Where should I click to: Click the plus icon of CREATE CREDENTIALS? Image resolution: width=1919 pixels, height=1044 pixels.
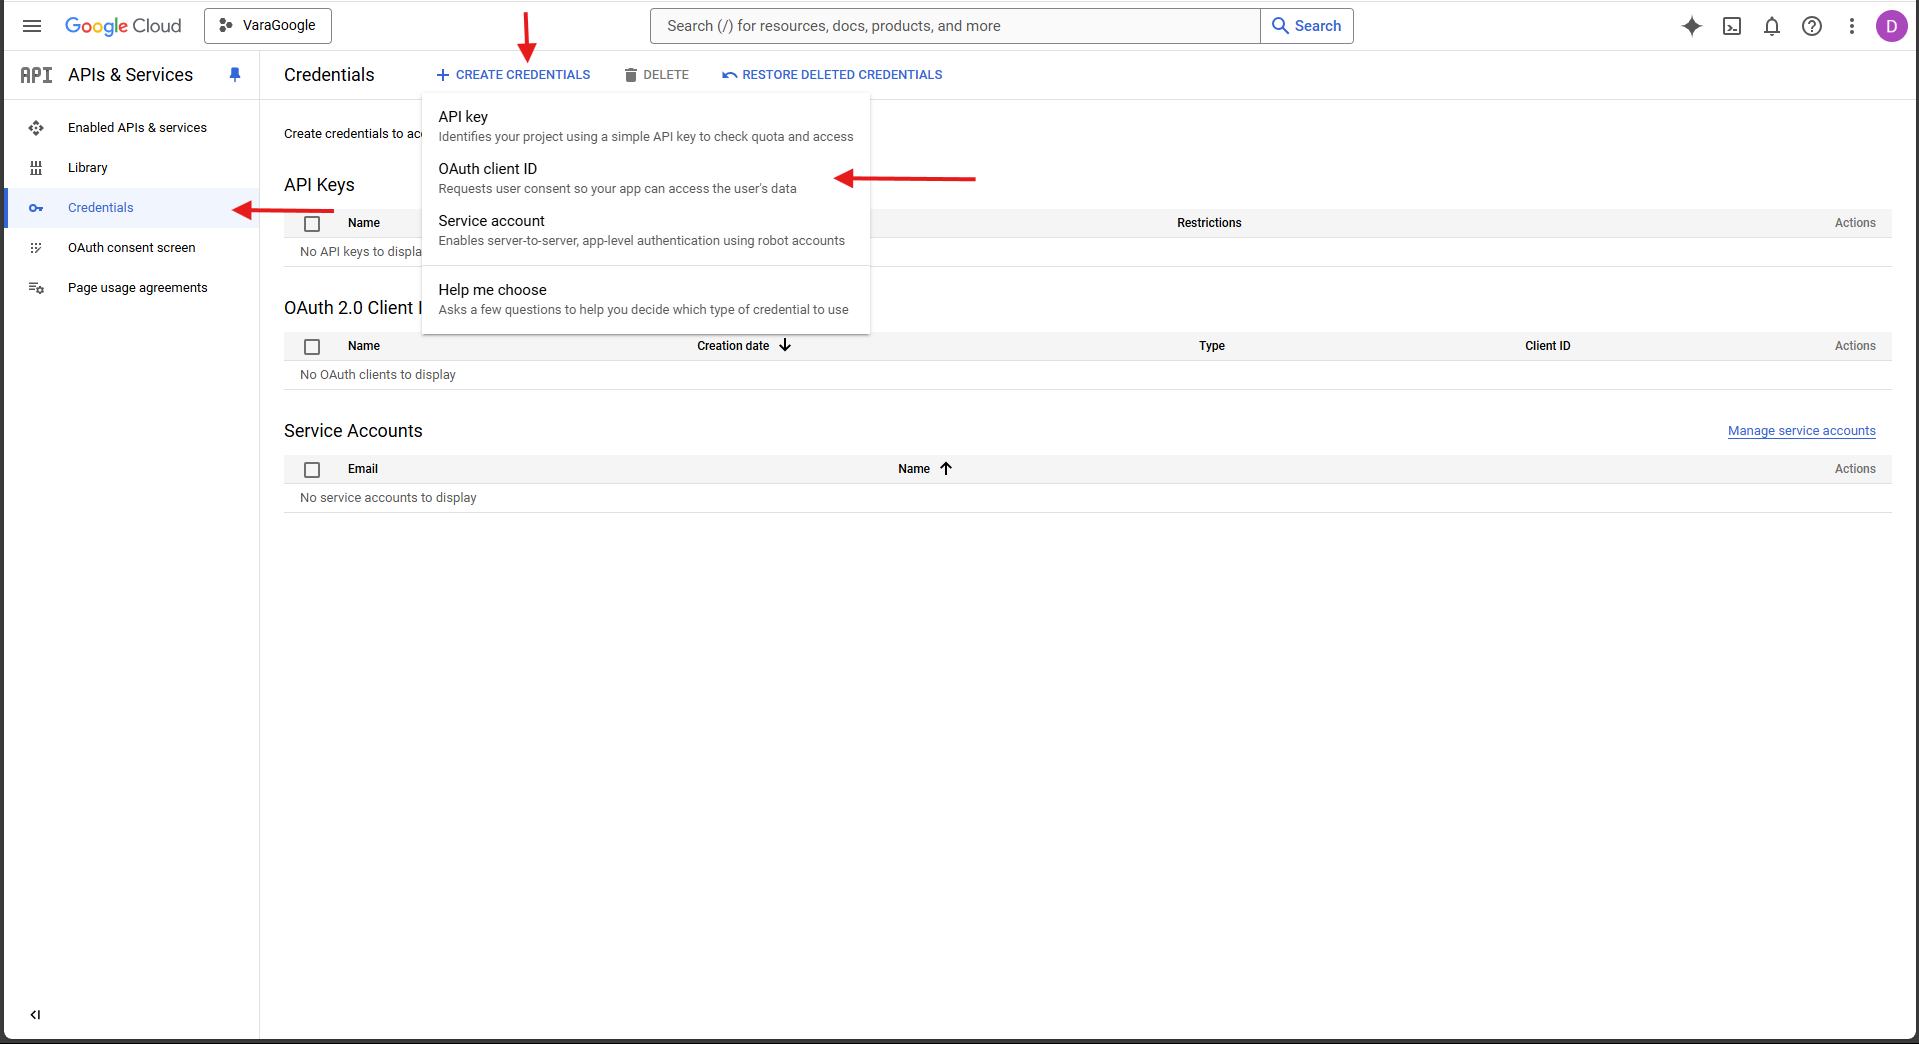tap(443, 75)
